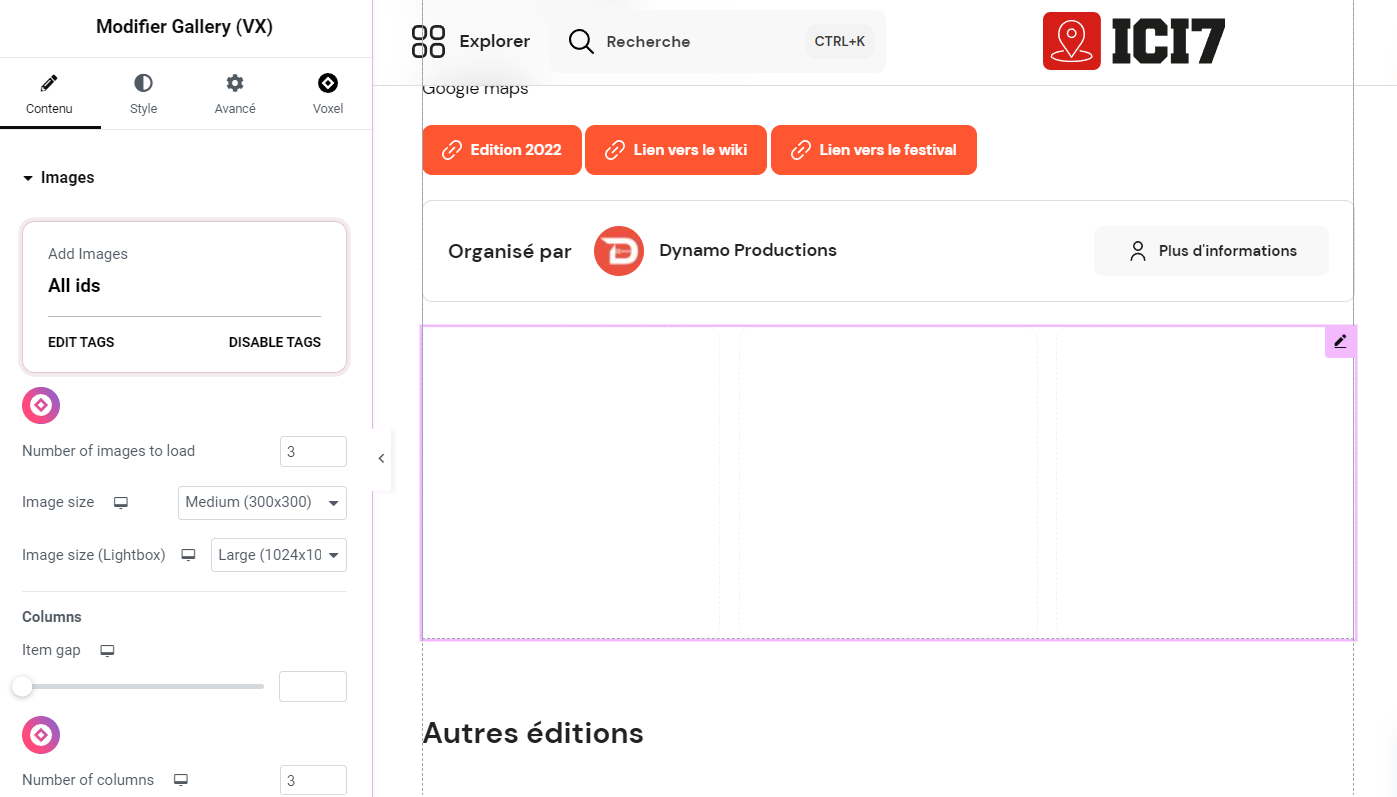The width and height of the screenshot is (1397, 797).
Task: Click the monitor icon next to Image size (Lightbox)
Action: click(x=188, y=555)
